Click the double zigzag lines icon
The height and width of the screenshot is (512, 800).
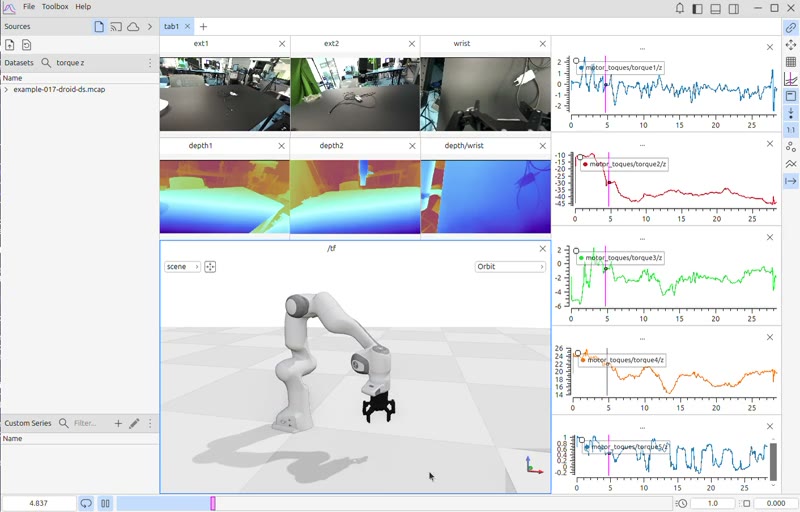tap(791, 164)
